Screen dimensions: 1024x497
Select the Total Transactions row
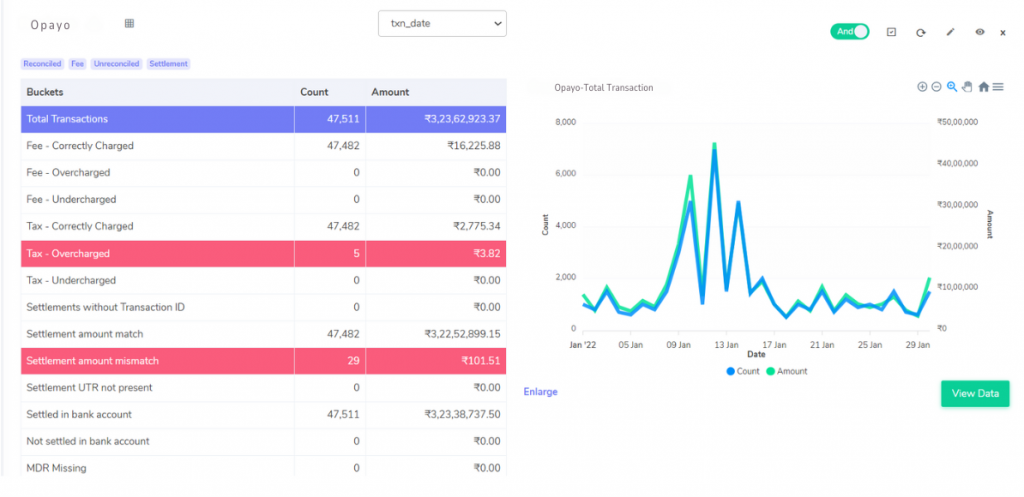coord(263,120)
